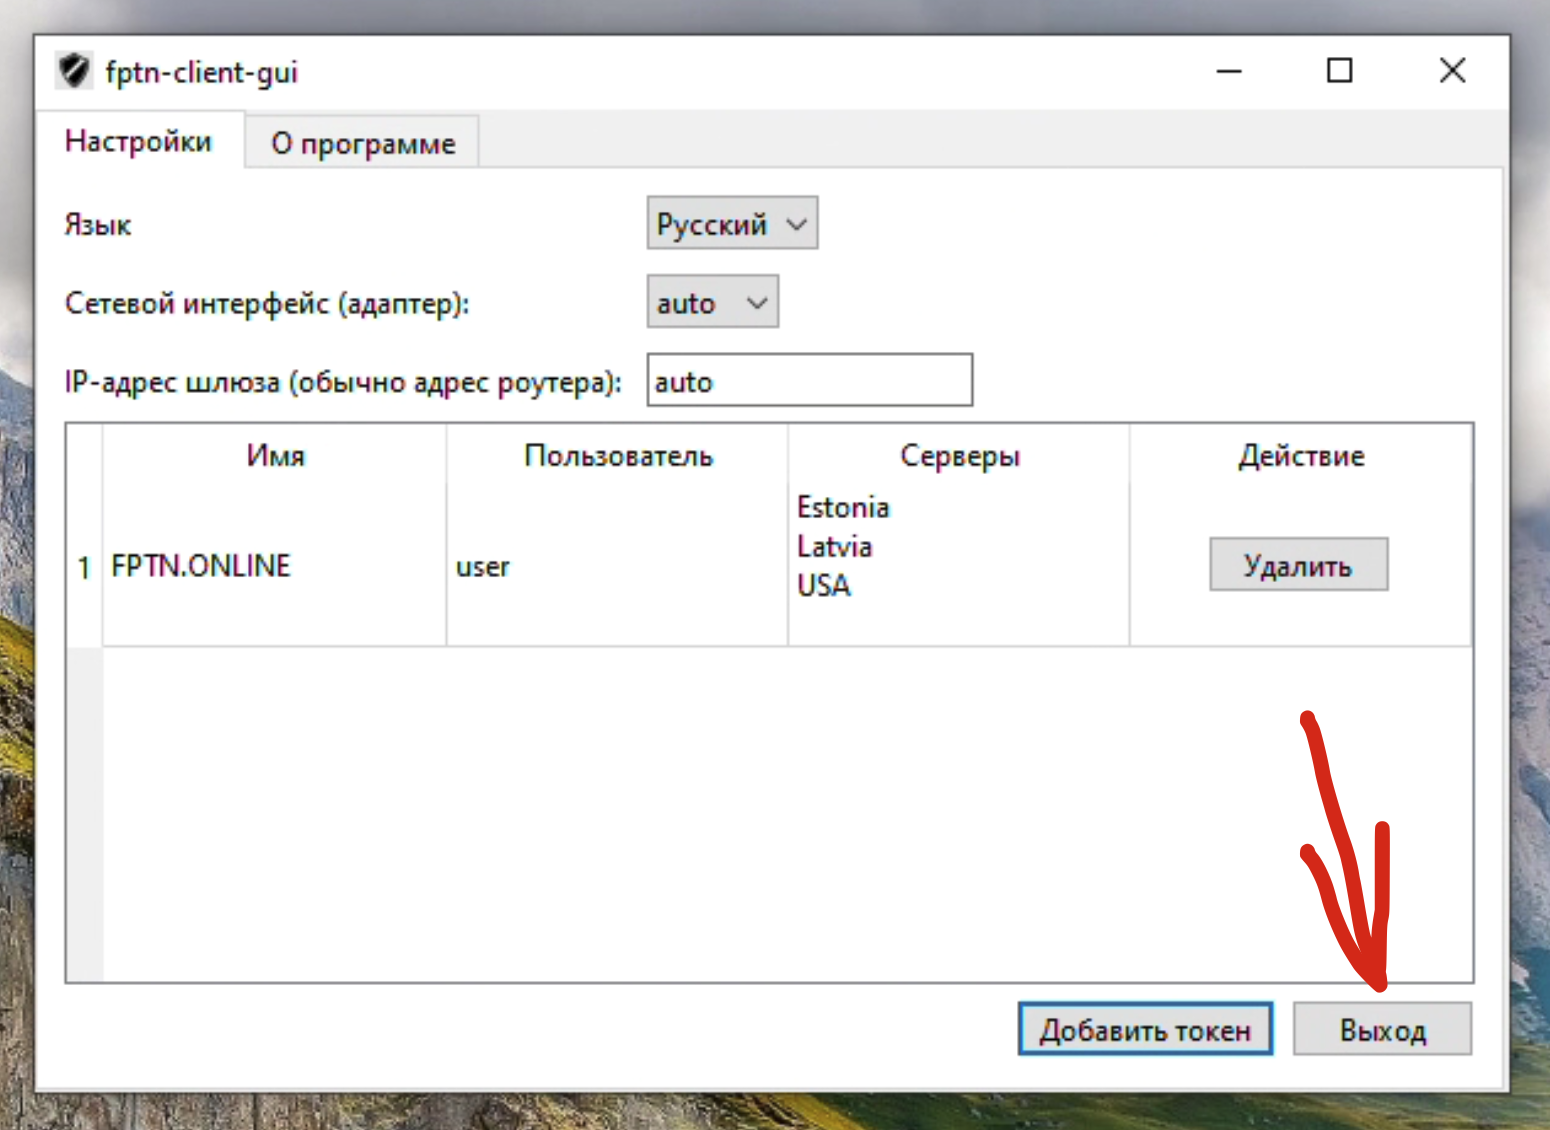The width and height of the screenshot is (1550, 1130).
Task: Select the Имя column header
Action: point(275,456)
